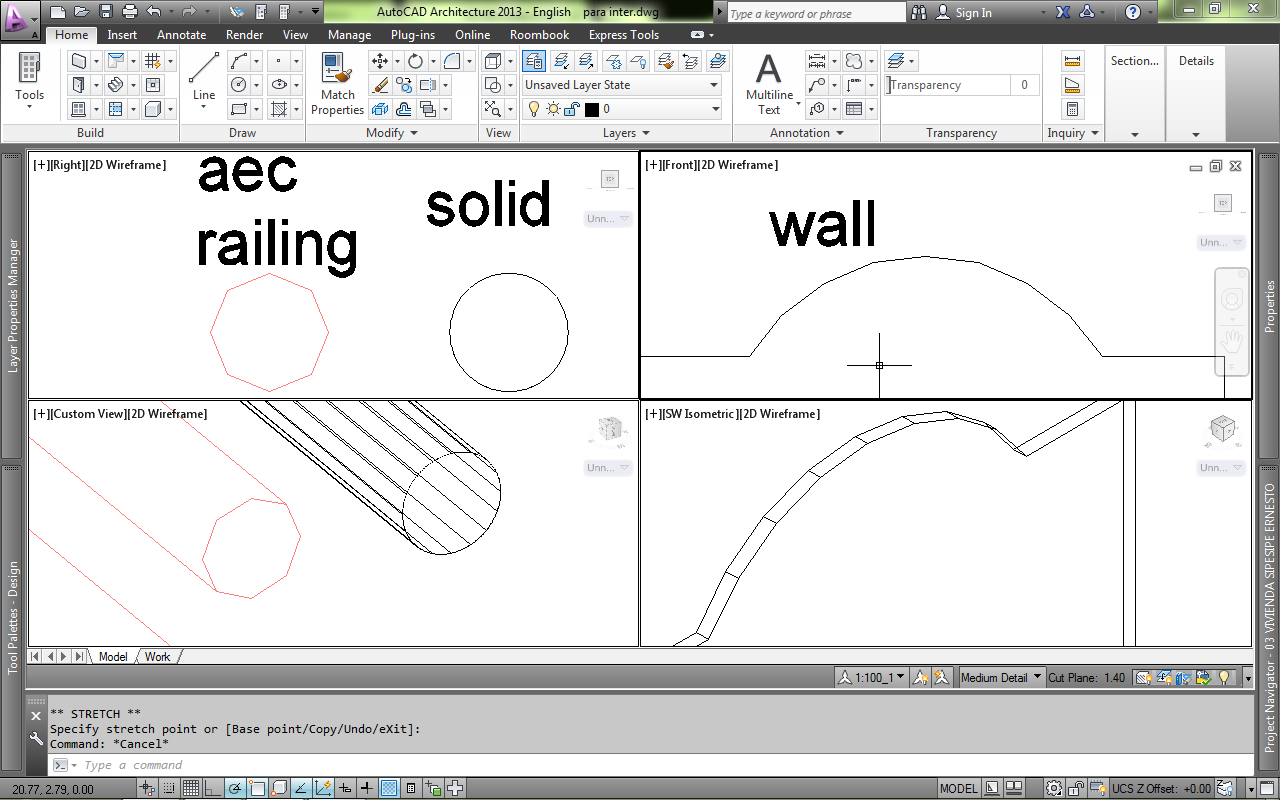Toggle Snap Mode in the status bar

pos(168,786)
